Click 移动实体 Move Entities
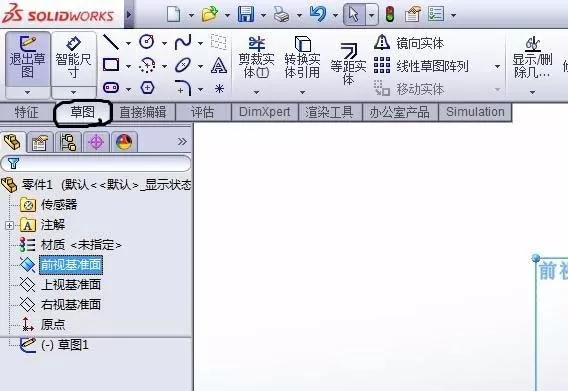The width and height of the screenshot is (568, 391). [x=409, y=89]
